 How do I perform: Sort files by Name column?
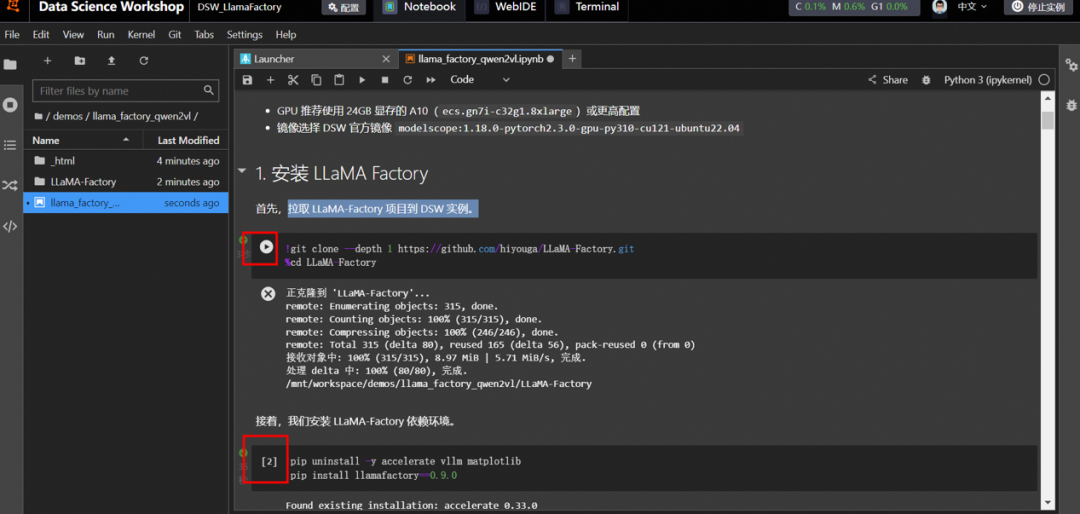pos(81,140)
